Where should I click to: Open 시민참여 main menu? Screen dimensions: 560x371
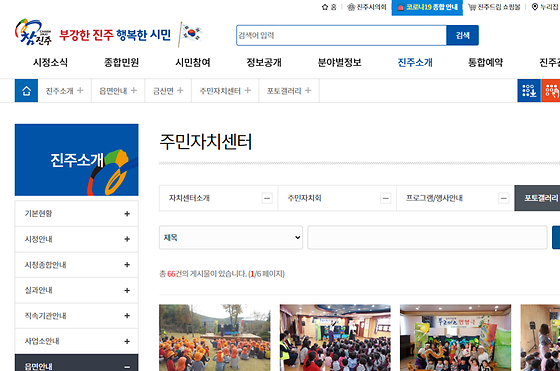(193, 62)
